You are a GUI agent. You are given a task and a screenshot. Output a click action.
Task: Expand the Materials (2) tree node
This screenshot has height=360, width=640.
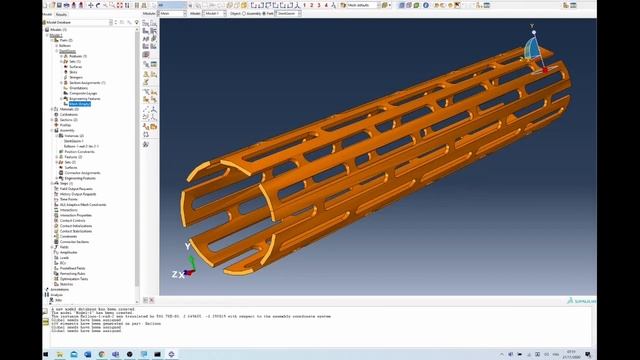pos(52,109)
